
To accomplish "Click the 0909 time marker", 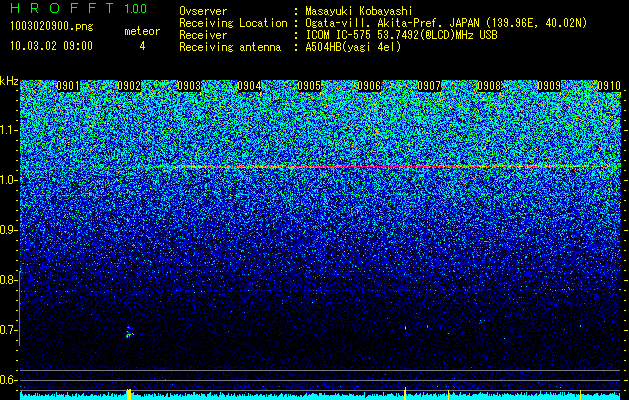I will pyautogui.click(x=549, y=86).
